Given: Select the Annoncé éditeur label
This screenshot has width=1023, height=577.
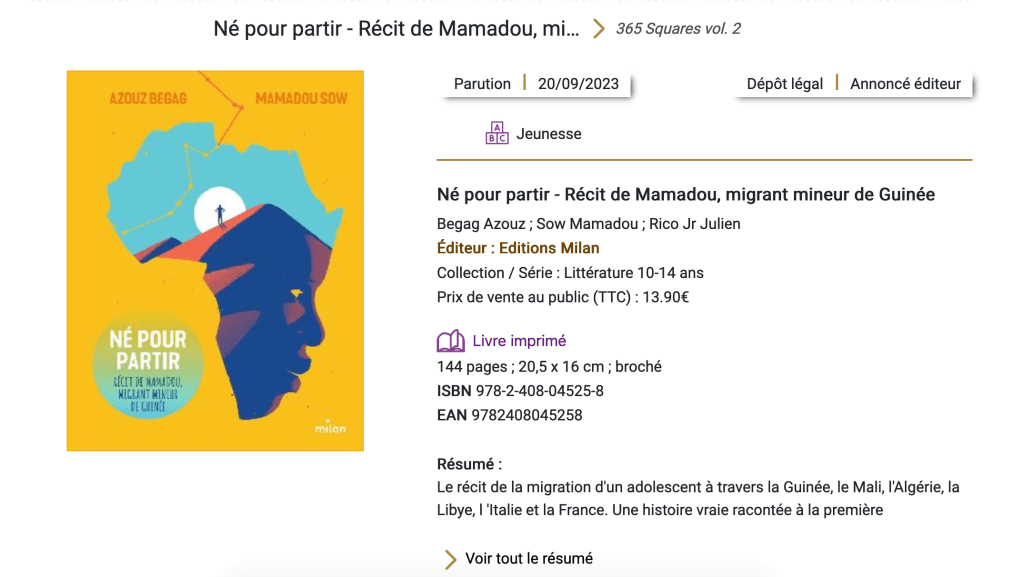Looking at the screenshot, I should 905,84.
